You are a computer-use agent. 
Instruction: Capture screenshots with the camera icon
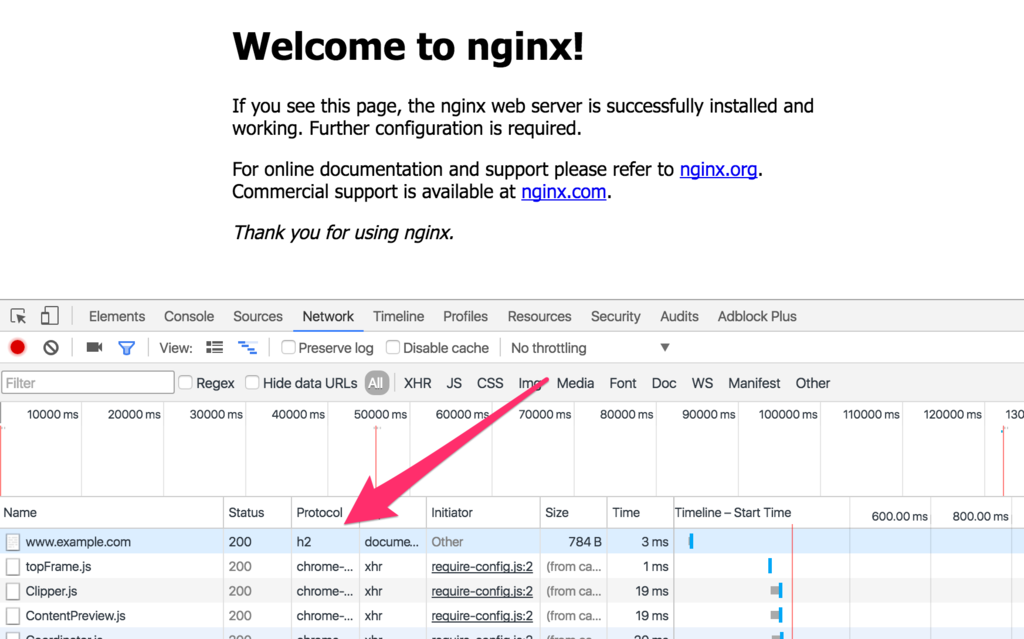point(93,347)
